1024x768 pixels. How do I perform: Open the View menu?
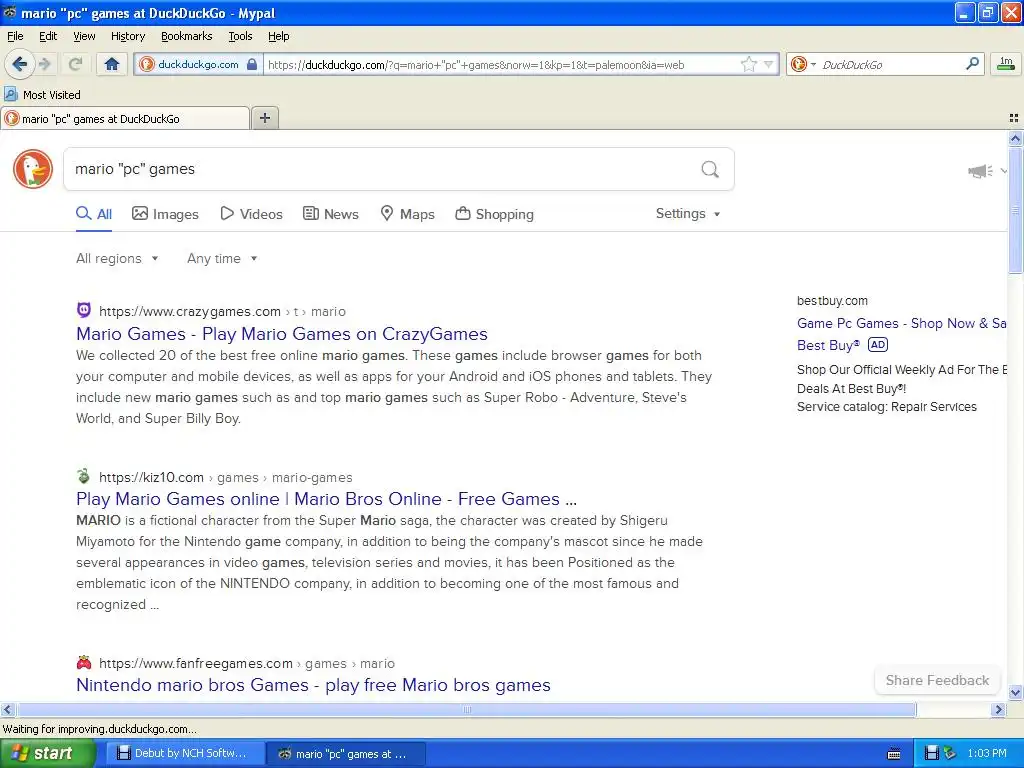click(x=84, y=36)
